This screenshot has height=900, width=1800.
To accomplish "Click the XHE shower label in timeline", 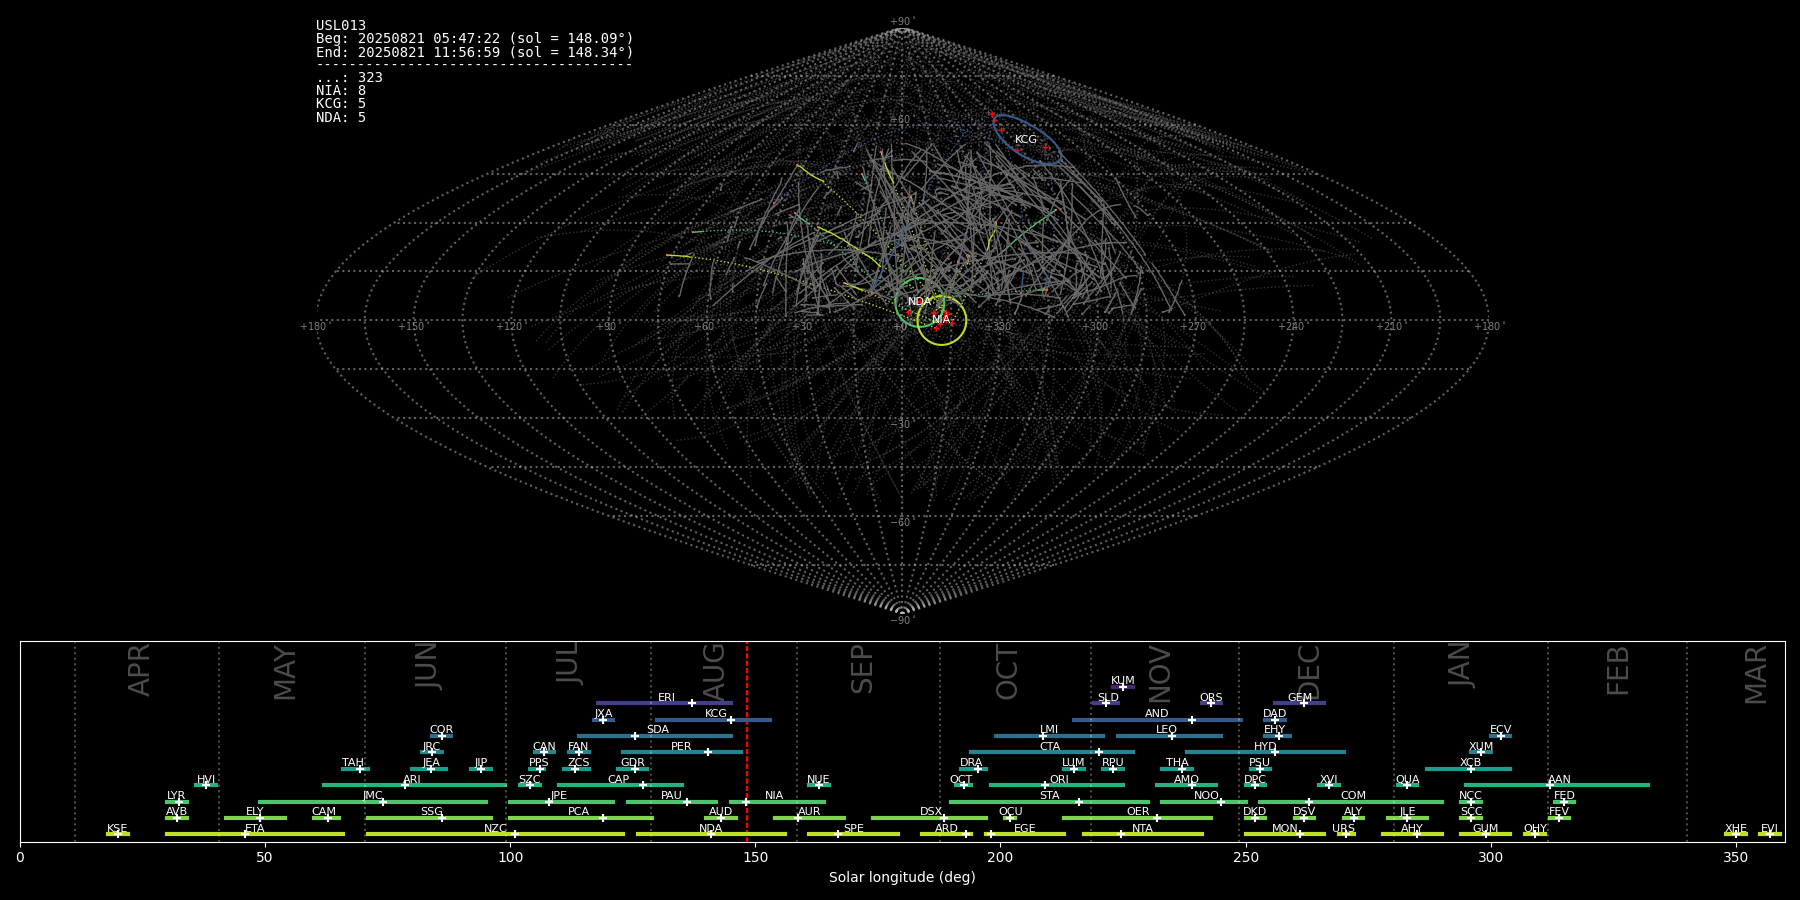I will [1736, 829].
